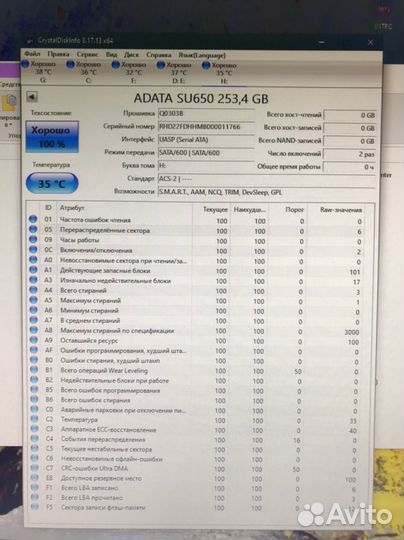Click status icon of attribute 09
Image resolution: width=404 pixels, height=540 pixels.
point(33,239)
